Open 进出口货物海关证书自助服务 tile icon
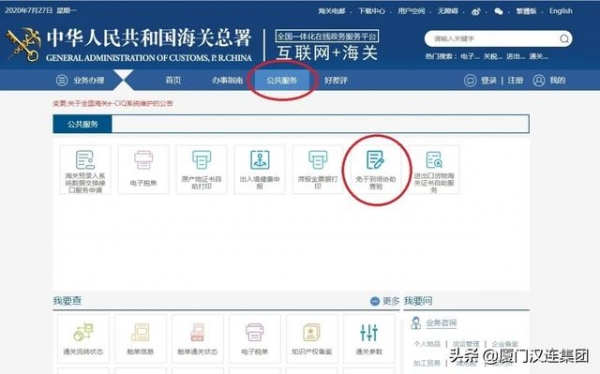 pos(434,160)
